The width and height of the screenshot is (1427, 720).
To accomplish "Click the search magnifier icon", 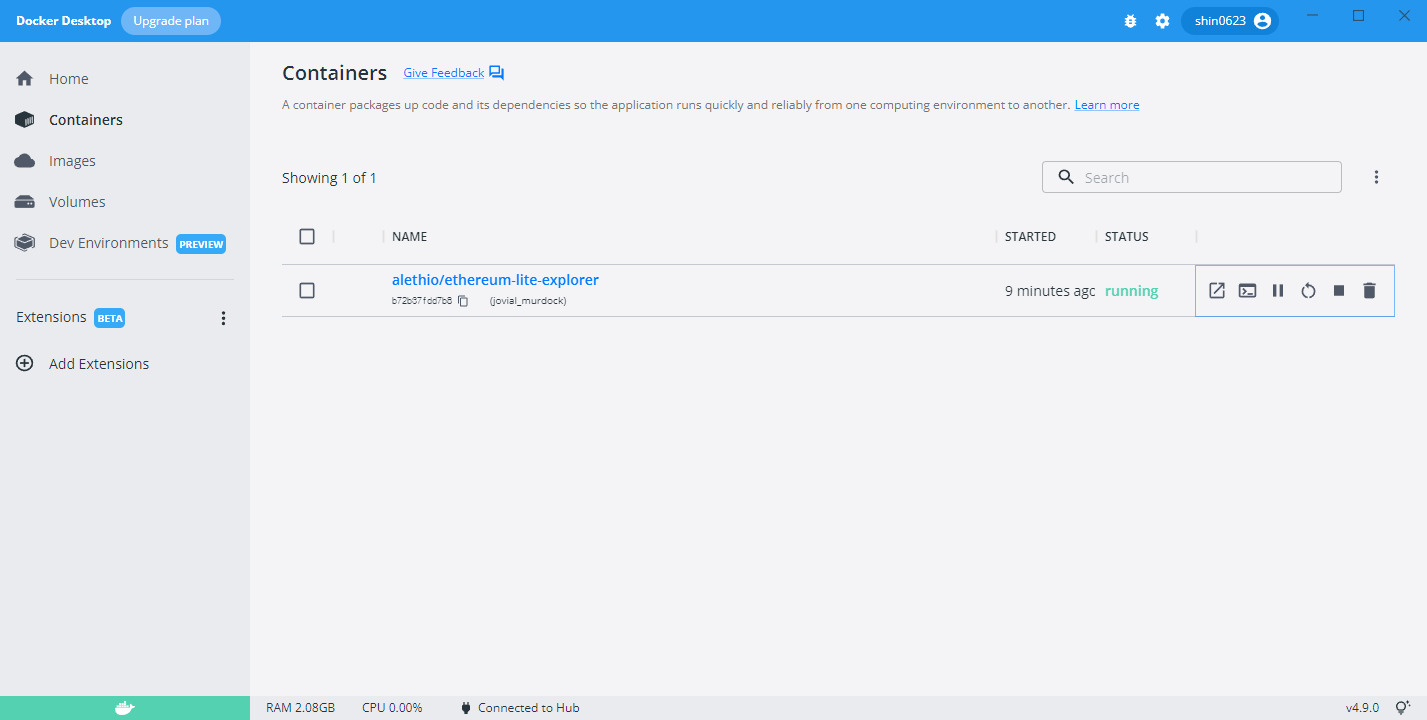I will pyautogui.click(x=1066, y=177).
